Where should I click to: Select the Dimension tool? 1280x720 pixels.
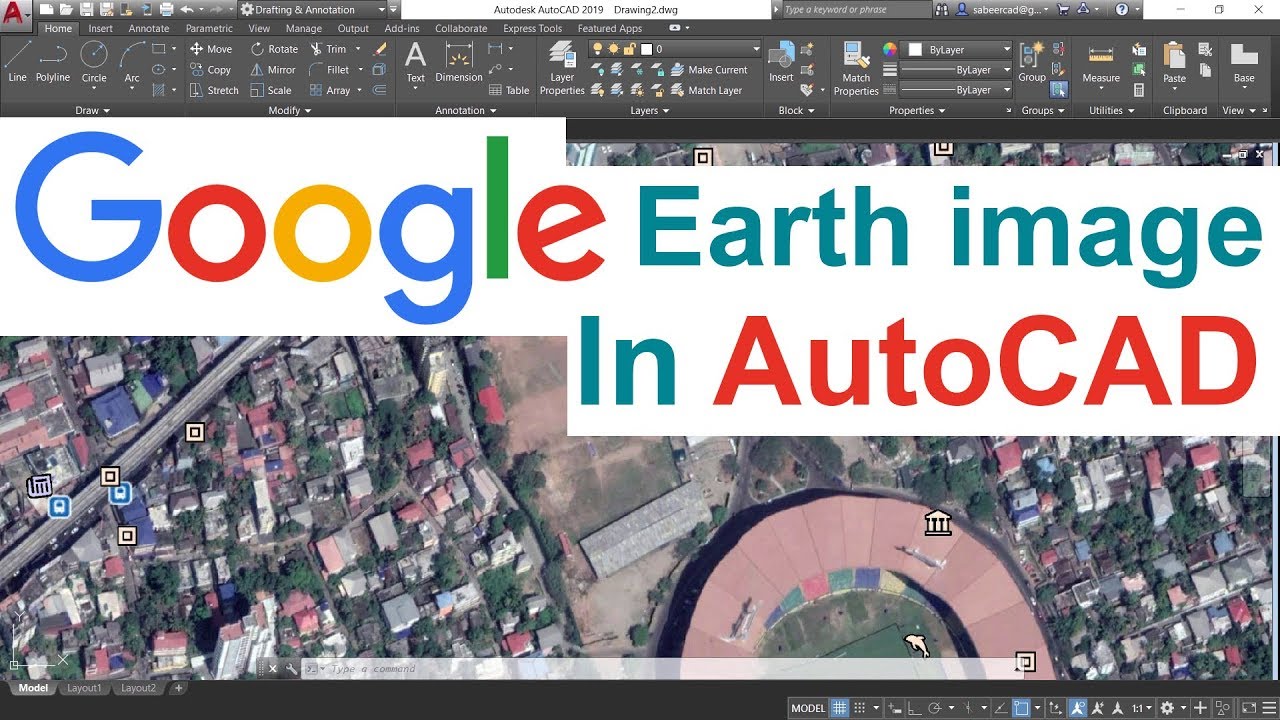[459, 62]
